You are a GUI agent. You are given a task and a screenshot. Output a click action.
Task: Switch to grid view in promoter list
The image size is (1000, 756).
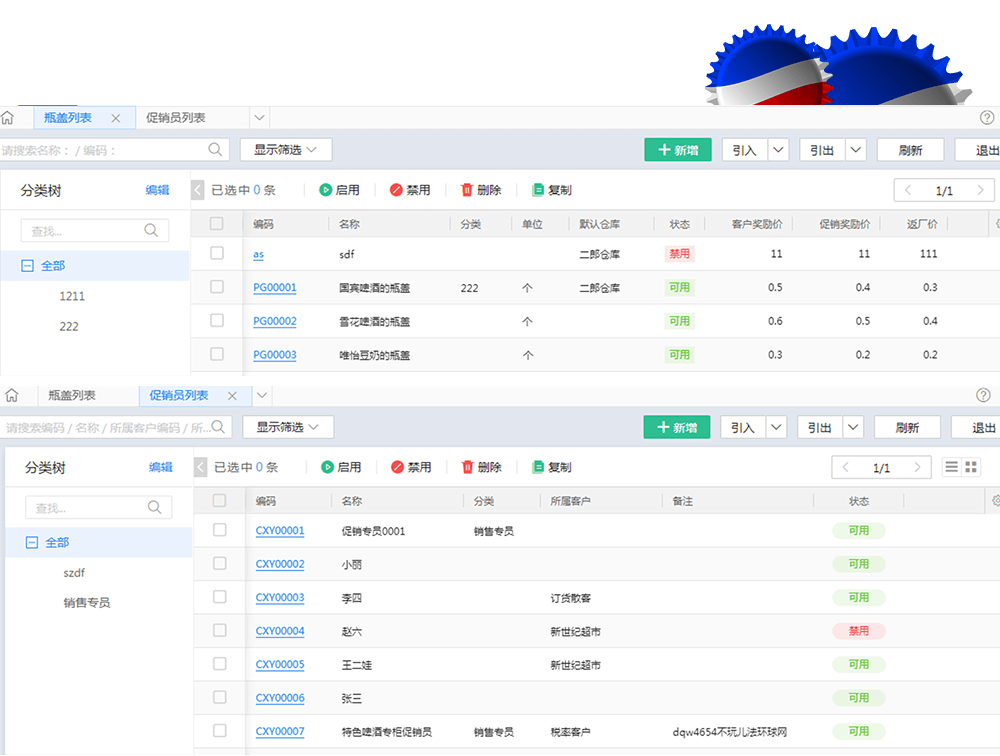(x=970, y=467)
